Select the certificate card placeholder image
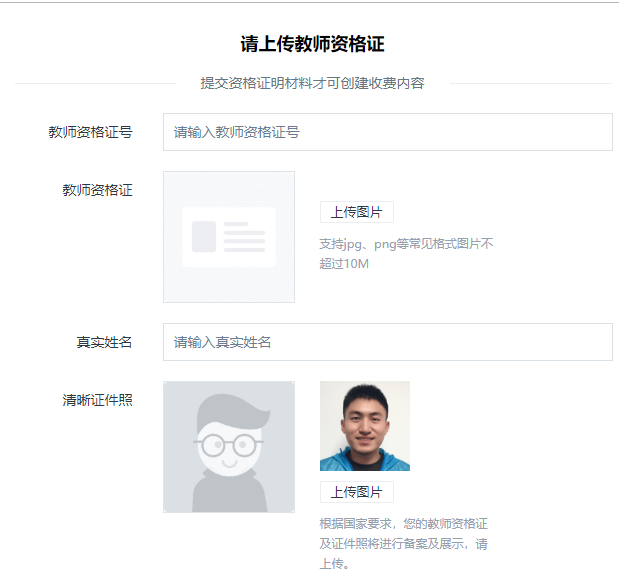The image size is (619, 583). [x=229, y=237]
